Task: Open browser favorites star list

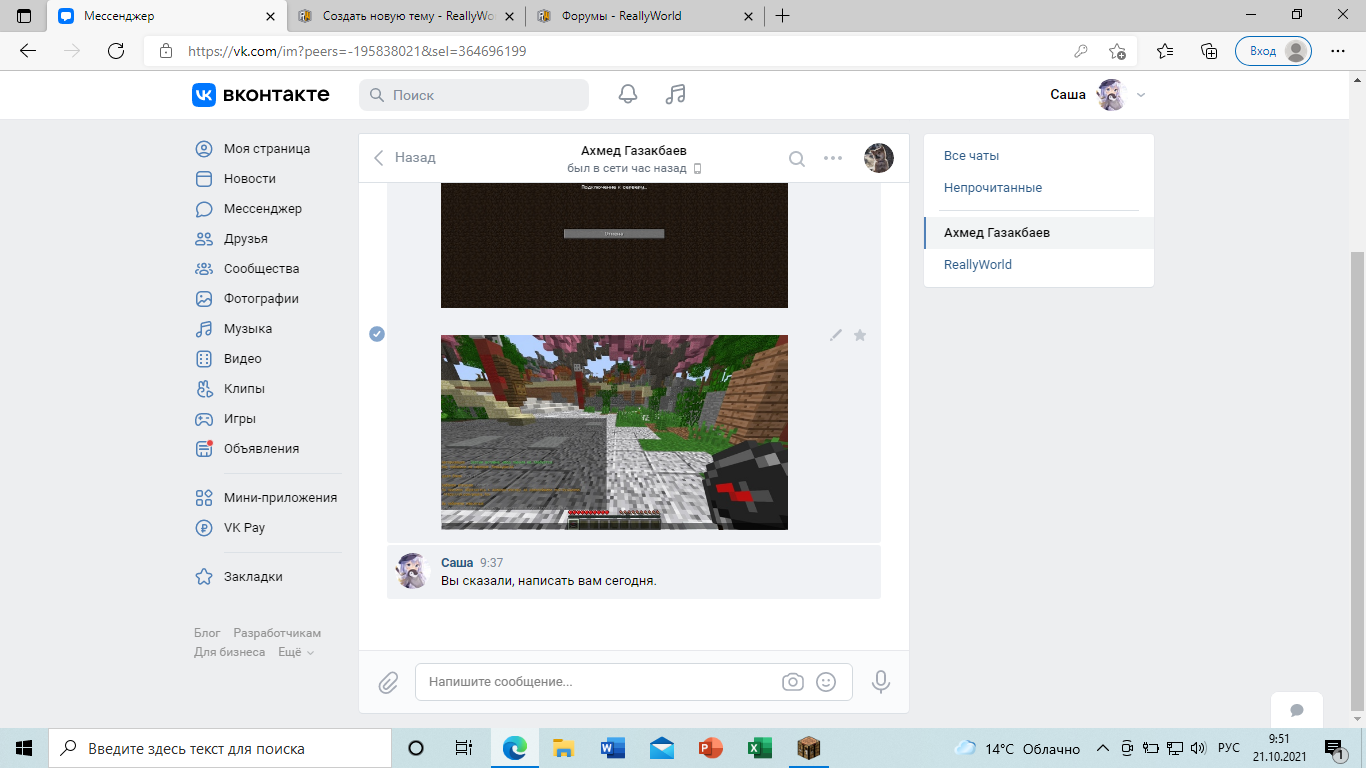Action: pos(1165,51)
